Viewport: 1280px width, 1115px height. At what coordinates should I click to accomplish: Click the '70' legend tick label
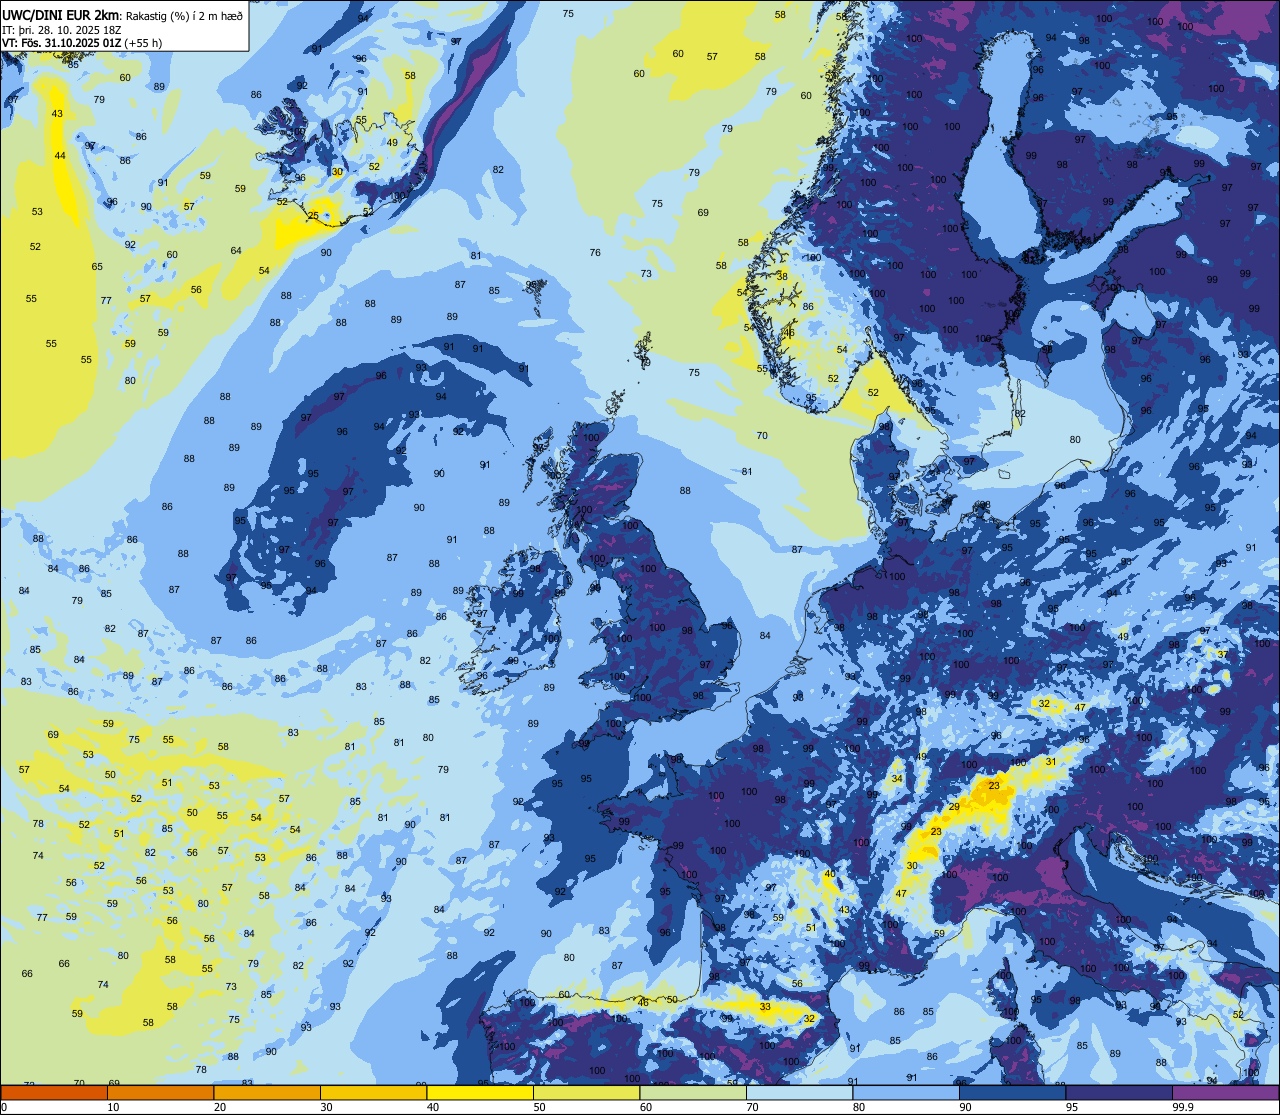(752, 1107)
